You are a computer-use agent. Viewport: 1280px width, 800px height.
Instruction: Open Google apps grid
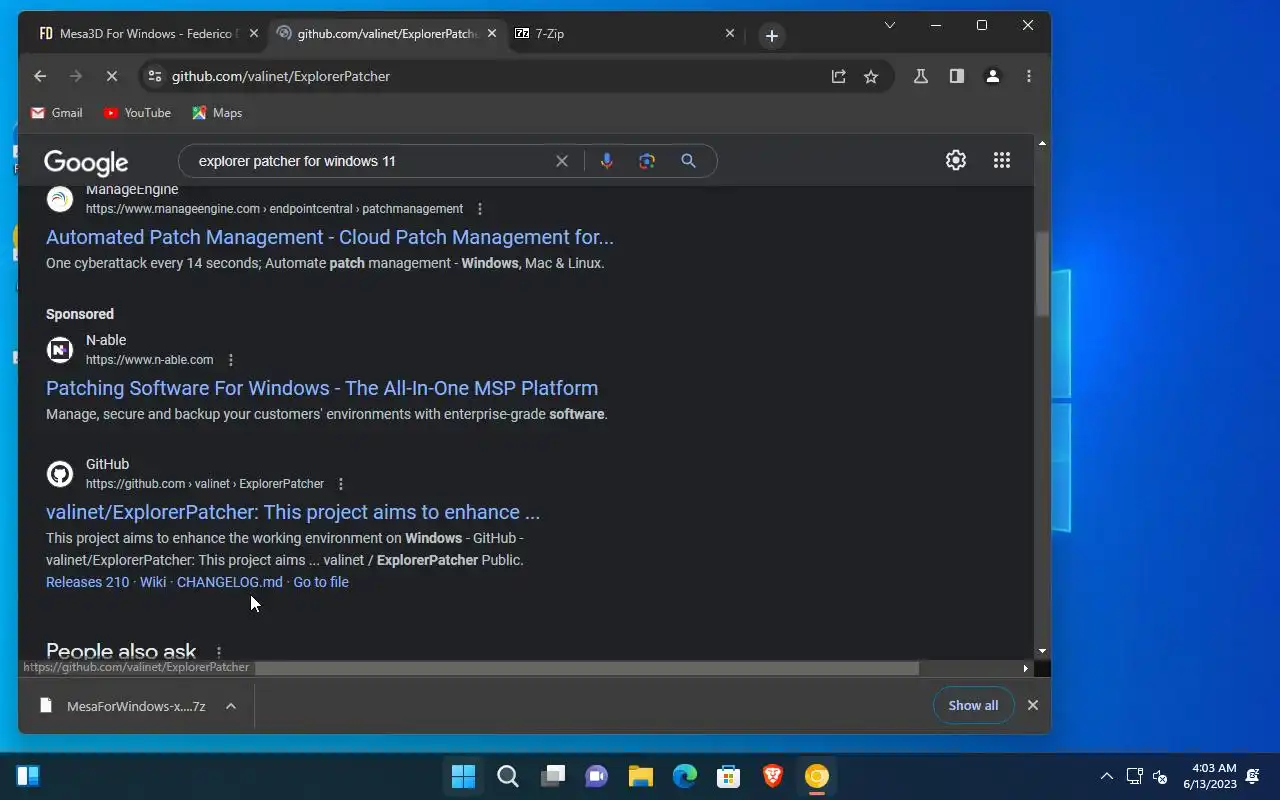[1002, 160]
